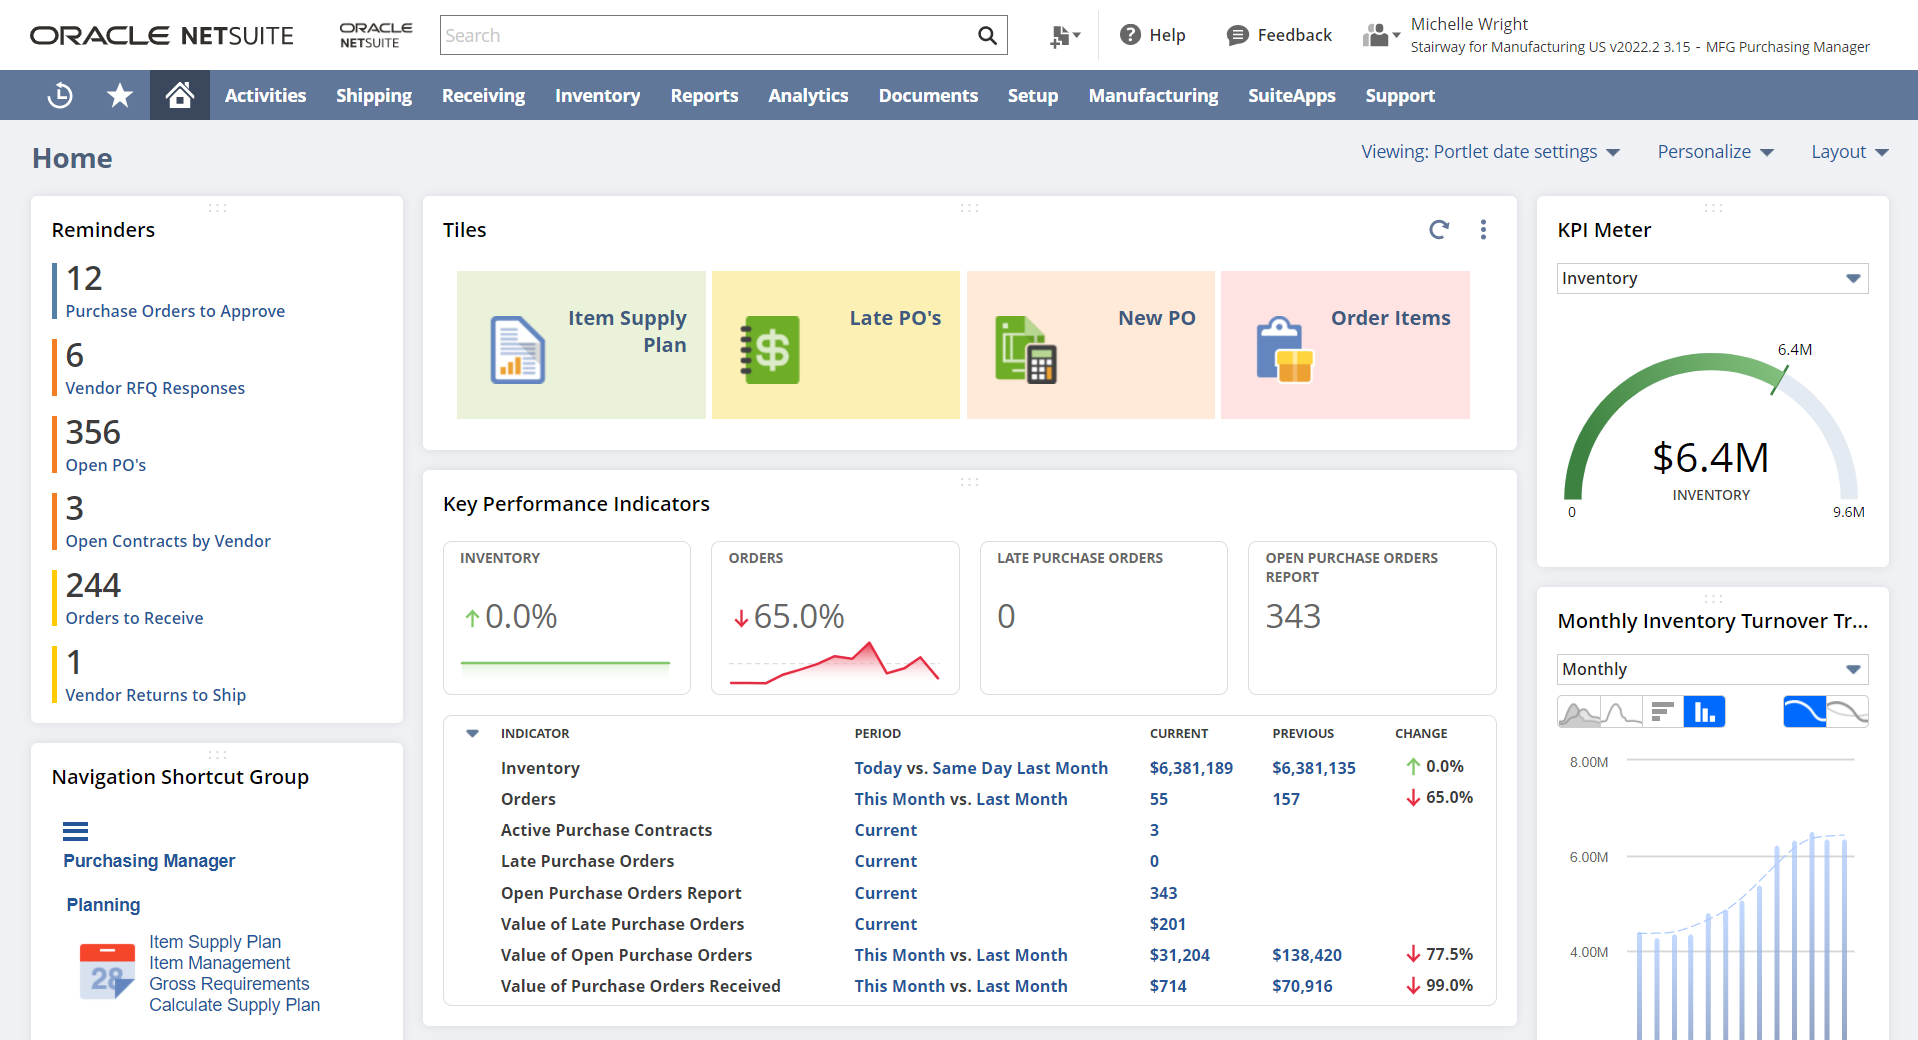
Task: Toggle the single smooth line view
Action: 1804,712
